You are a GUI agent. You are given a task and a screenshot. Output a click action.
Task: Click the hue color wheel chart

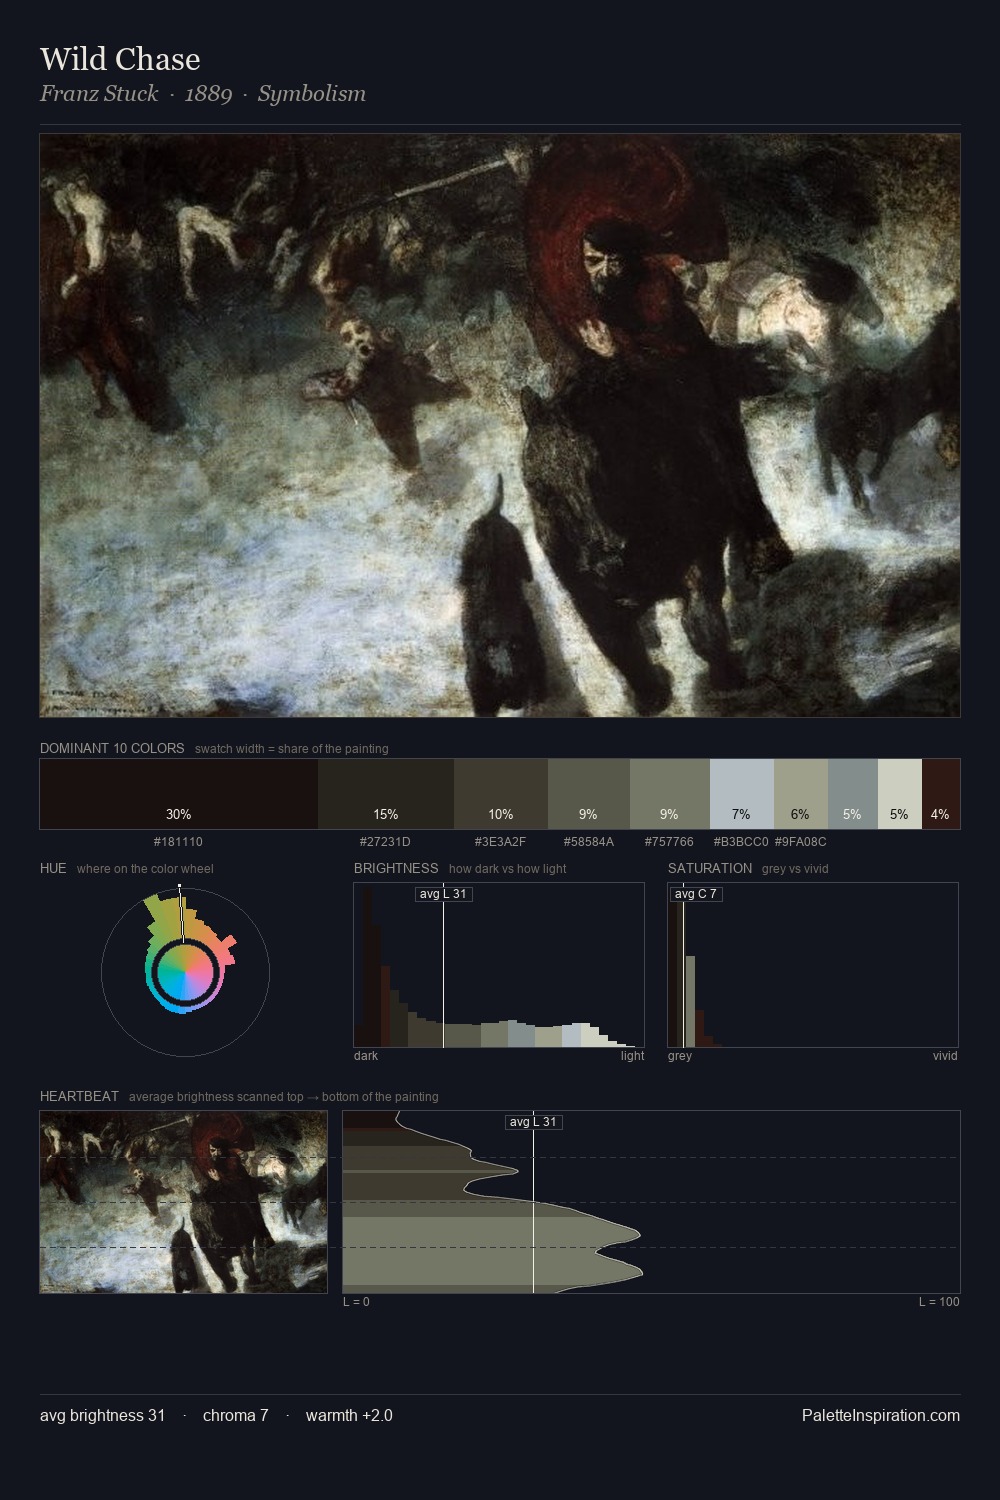(x=185, y=972)
